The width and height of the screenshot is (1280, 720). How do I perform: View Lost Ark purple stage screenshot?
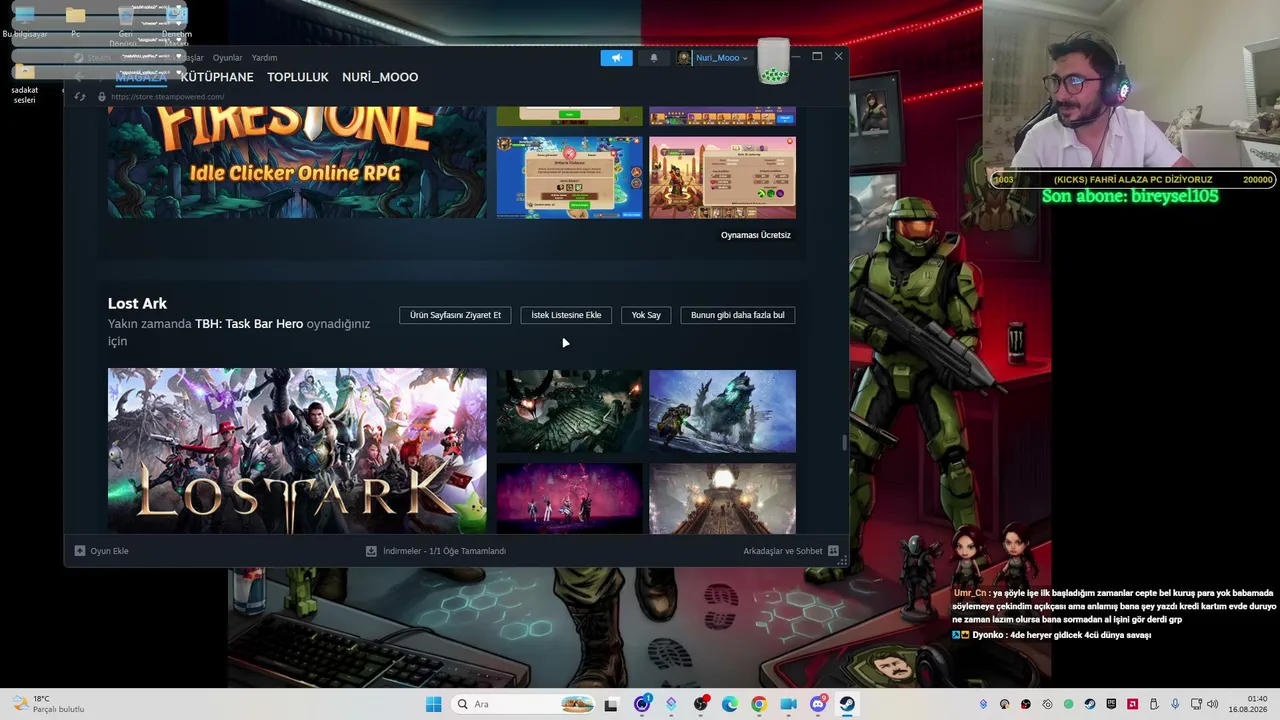(x=569, y=498)
